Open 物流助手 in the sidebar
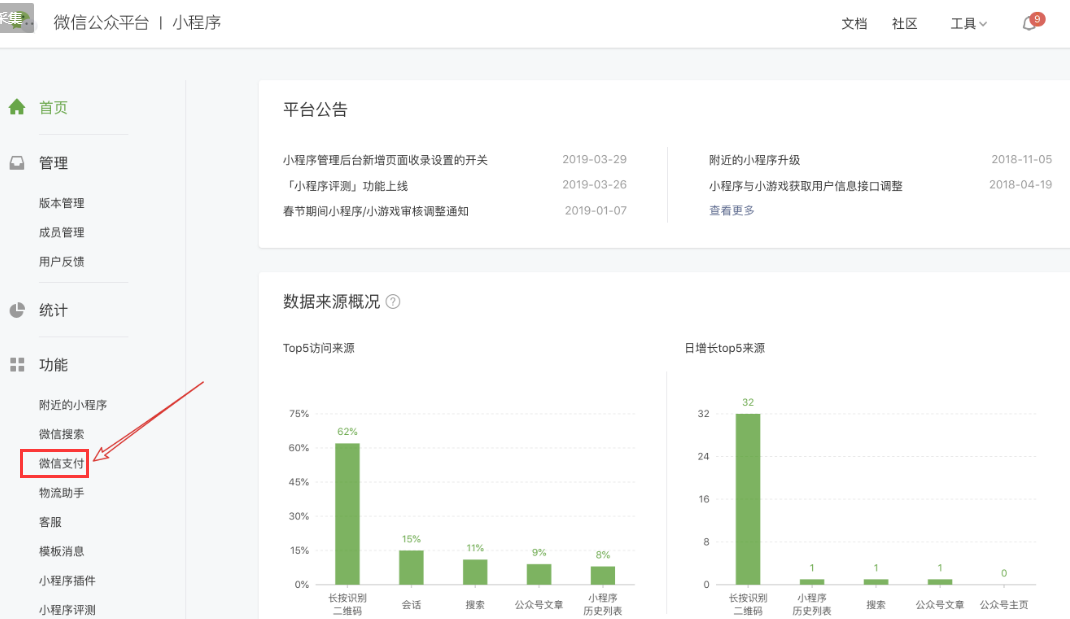Screen dimensions: 1070x619 pyautogui.click(x=61, y=493)
